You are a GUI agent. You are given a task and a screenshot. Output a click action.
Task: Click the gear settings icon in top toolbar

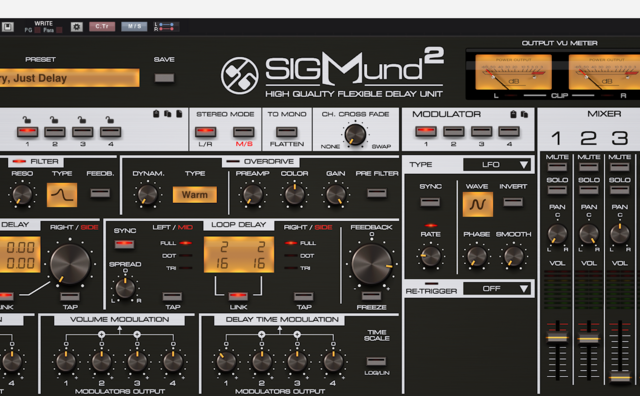click(76, 27)
